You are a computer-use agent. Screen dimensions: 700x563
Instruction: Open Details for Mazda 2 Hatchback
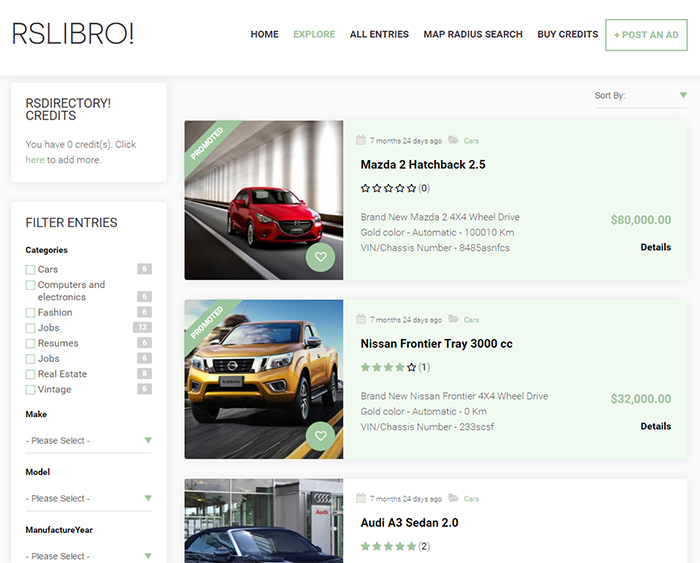point(655,247)
